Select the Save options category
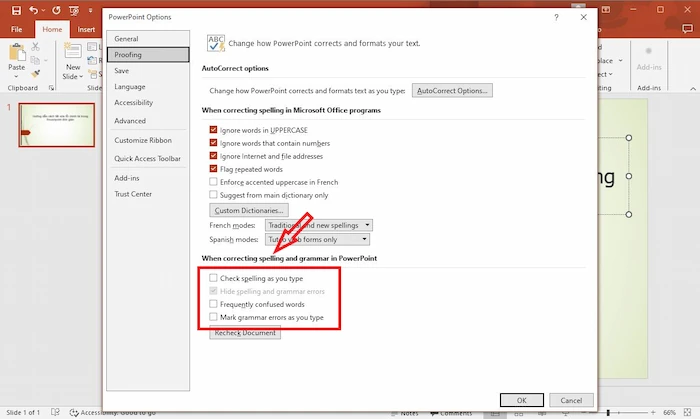 [x=148, y=71]
